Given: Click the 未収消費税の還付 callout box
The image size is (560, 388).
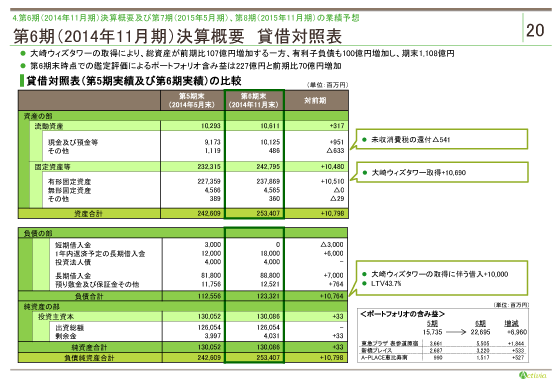Looking at the screenshot, I should click(441, 140).
